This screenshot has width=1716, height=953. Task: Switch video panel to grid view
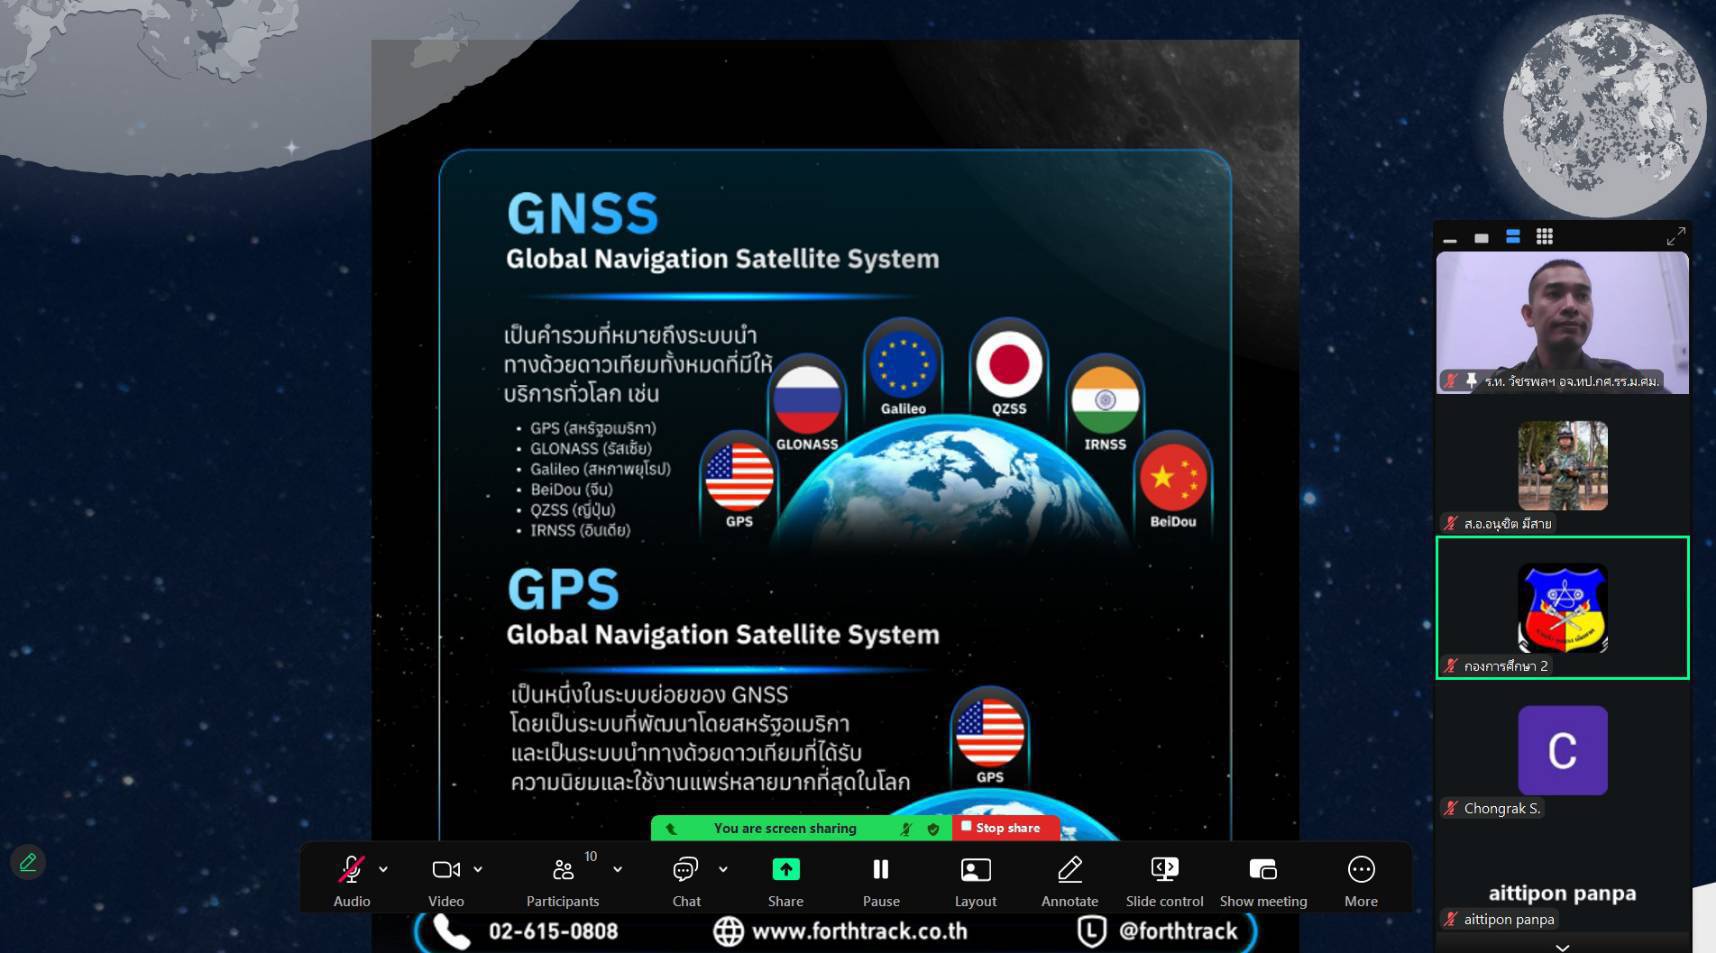pyautogui.click(x=1544, y=237)
